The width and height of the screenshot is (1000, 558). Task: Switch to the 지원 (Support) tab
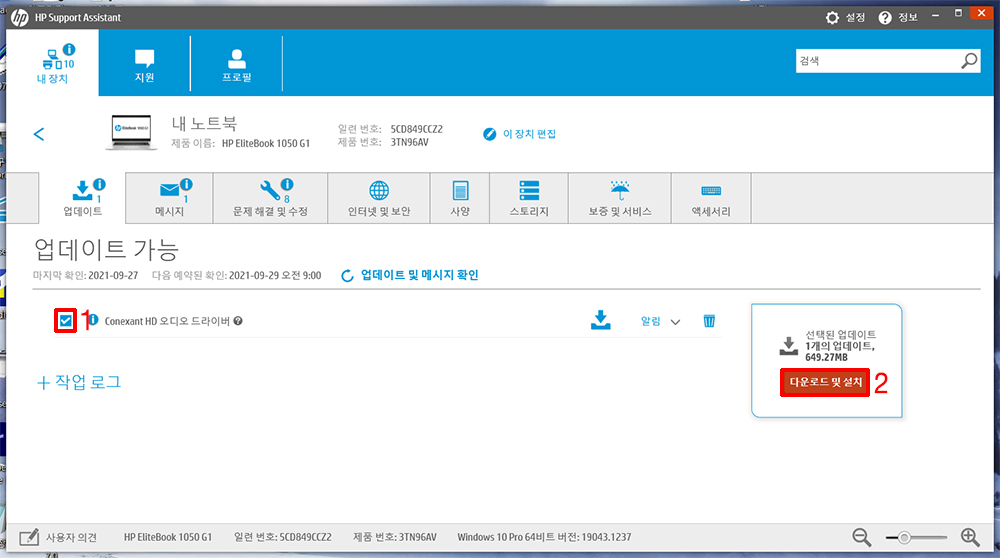point(145,64)
